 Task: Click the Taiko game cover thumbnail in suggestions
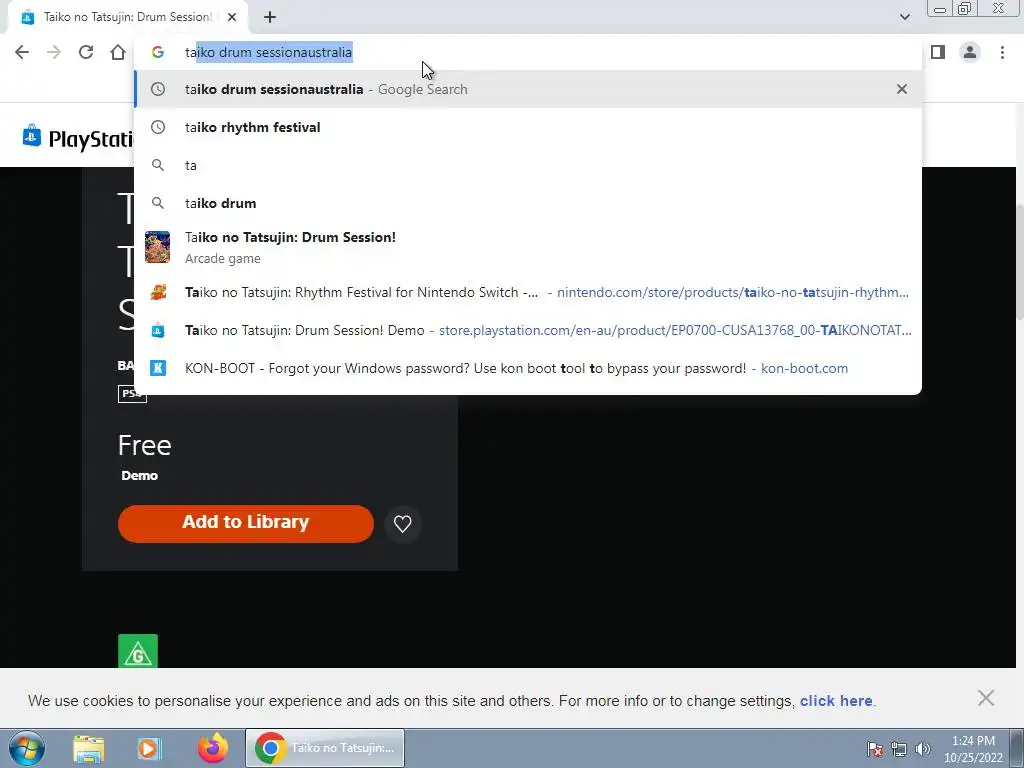157,247
